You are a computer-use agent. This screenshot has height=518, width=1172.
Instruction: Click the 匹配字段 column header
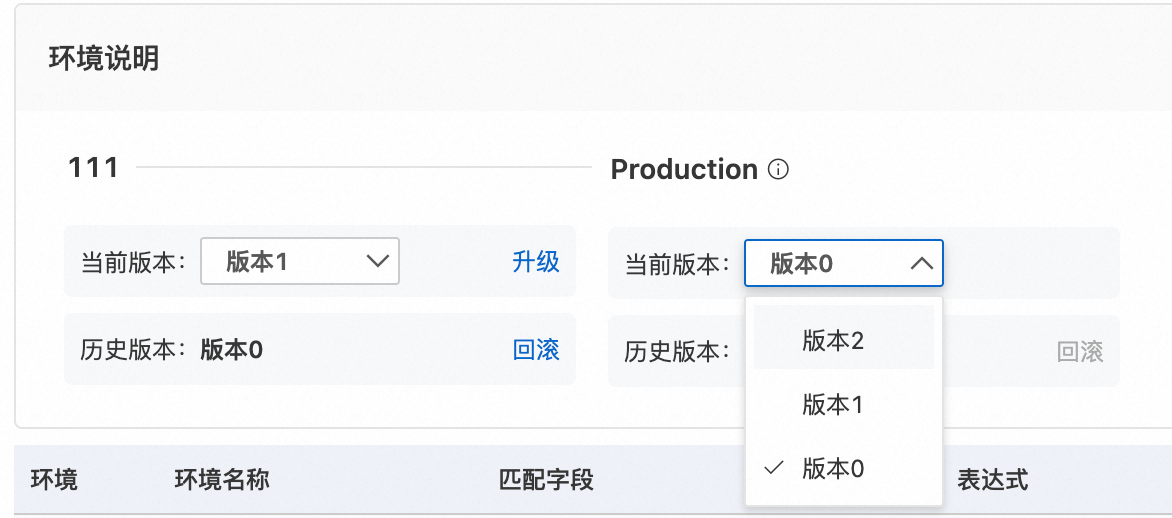click(x=546, y=480)
